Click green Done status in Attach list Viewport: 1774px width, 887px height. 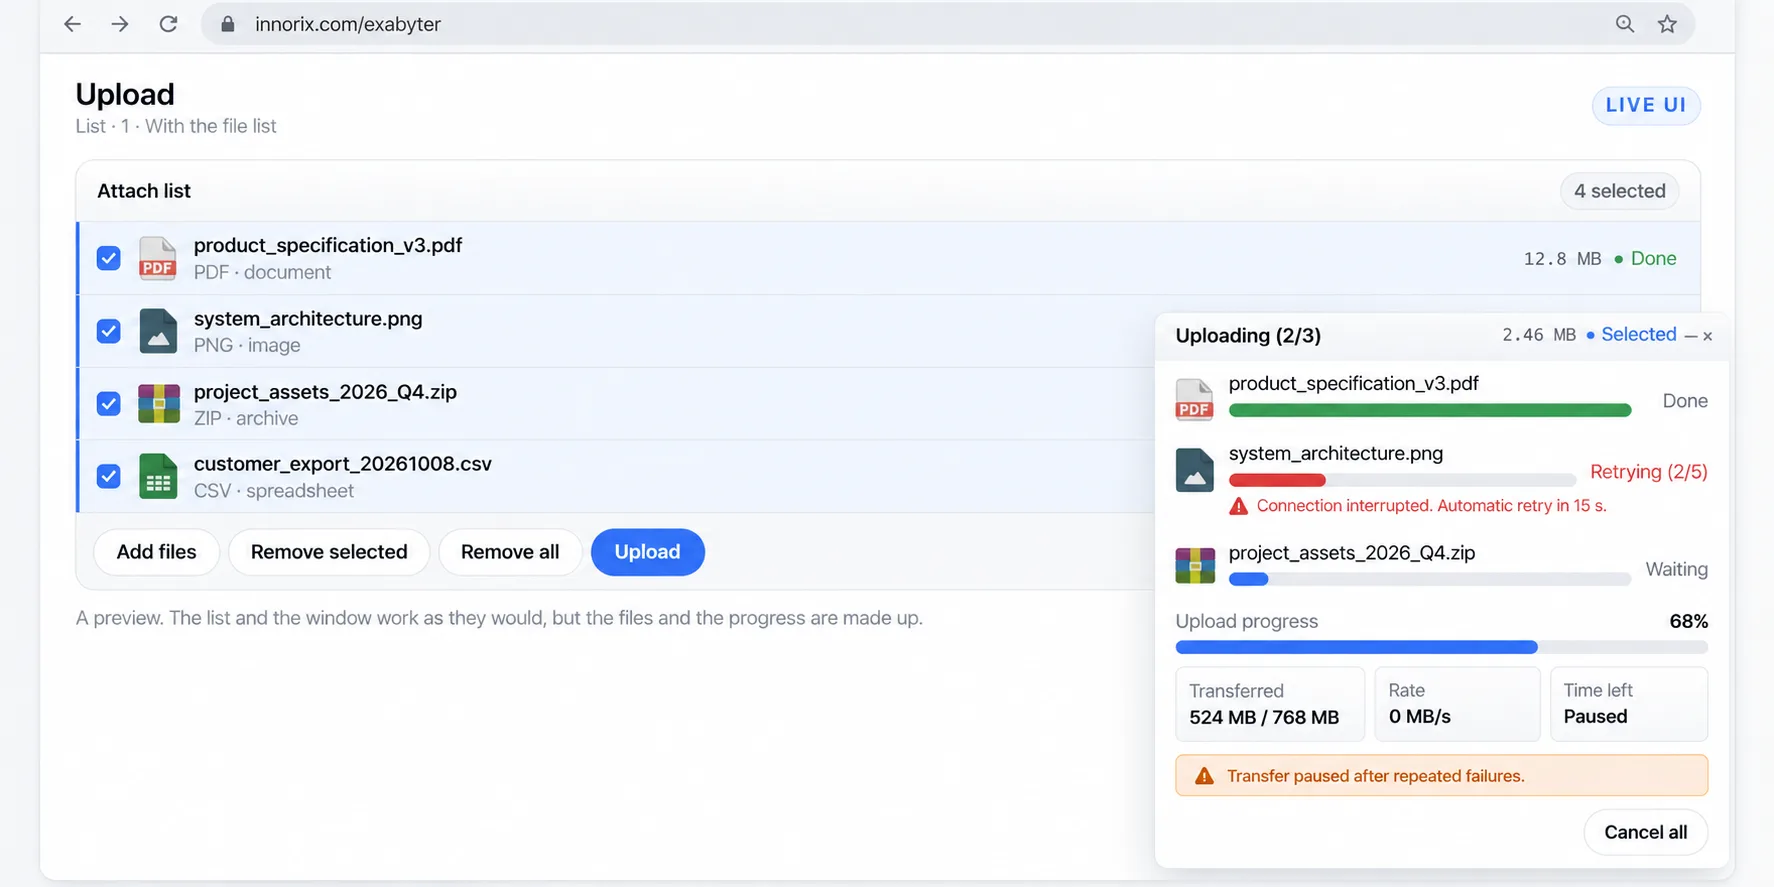click(1654, 259)
